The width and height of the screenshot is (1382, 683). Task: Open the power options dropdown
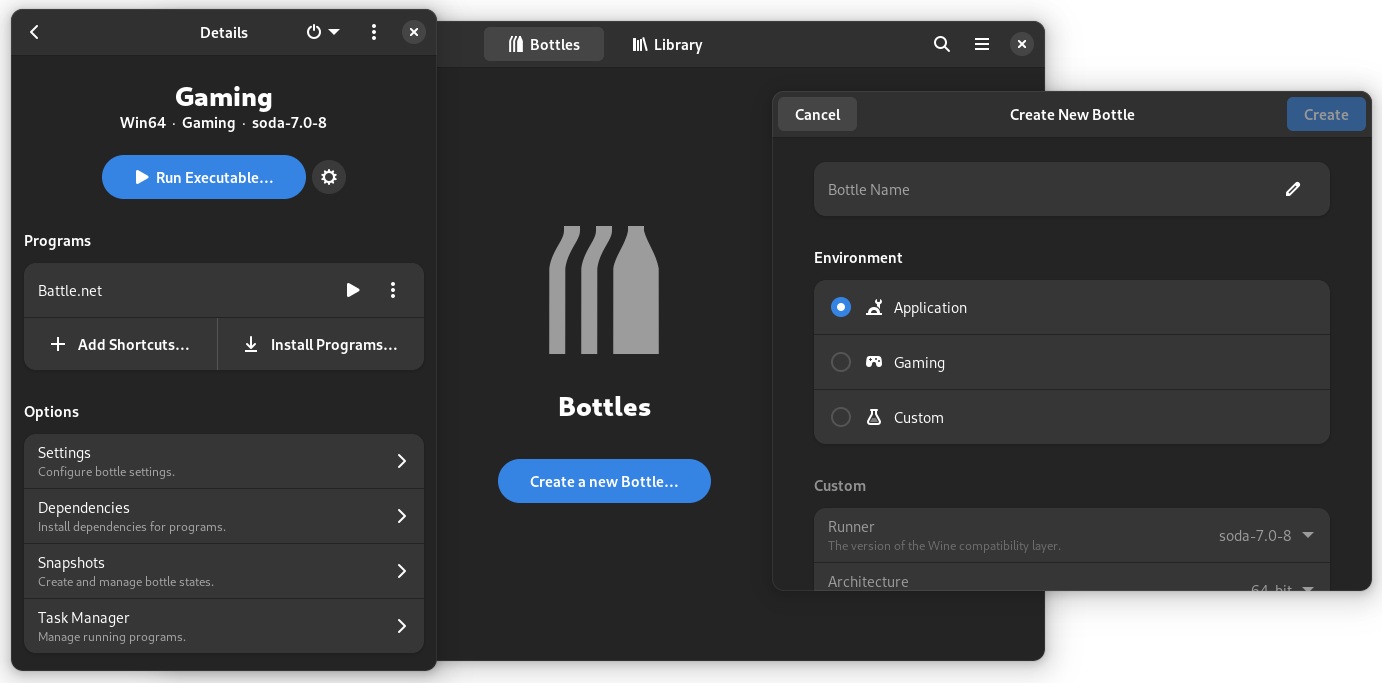pos(322,32)
